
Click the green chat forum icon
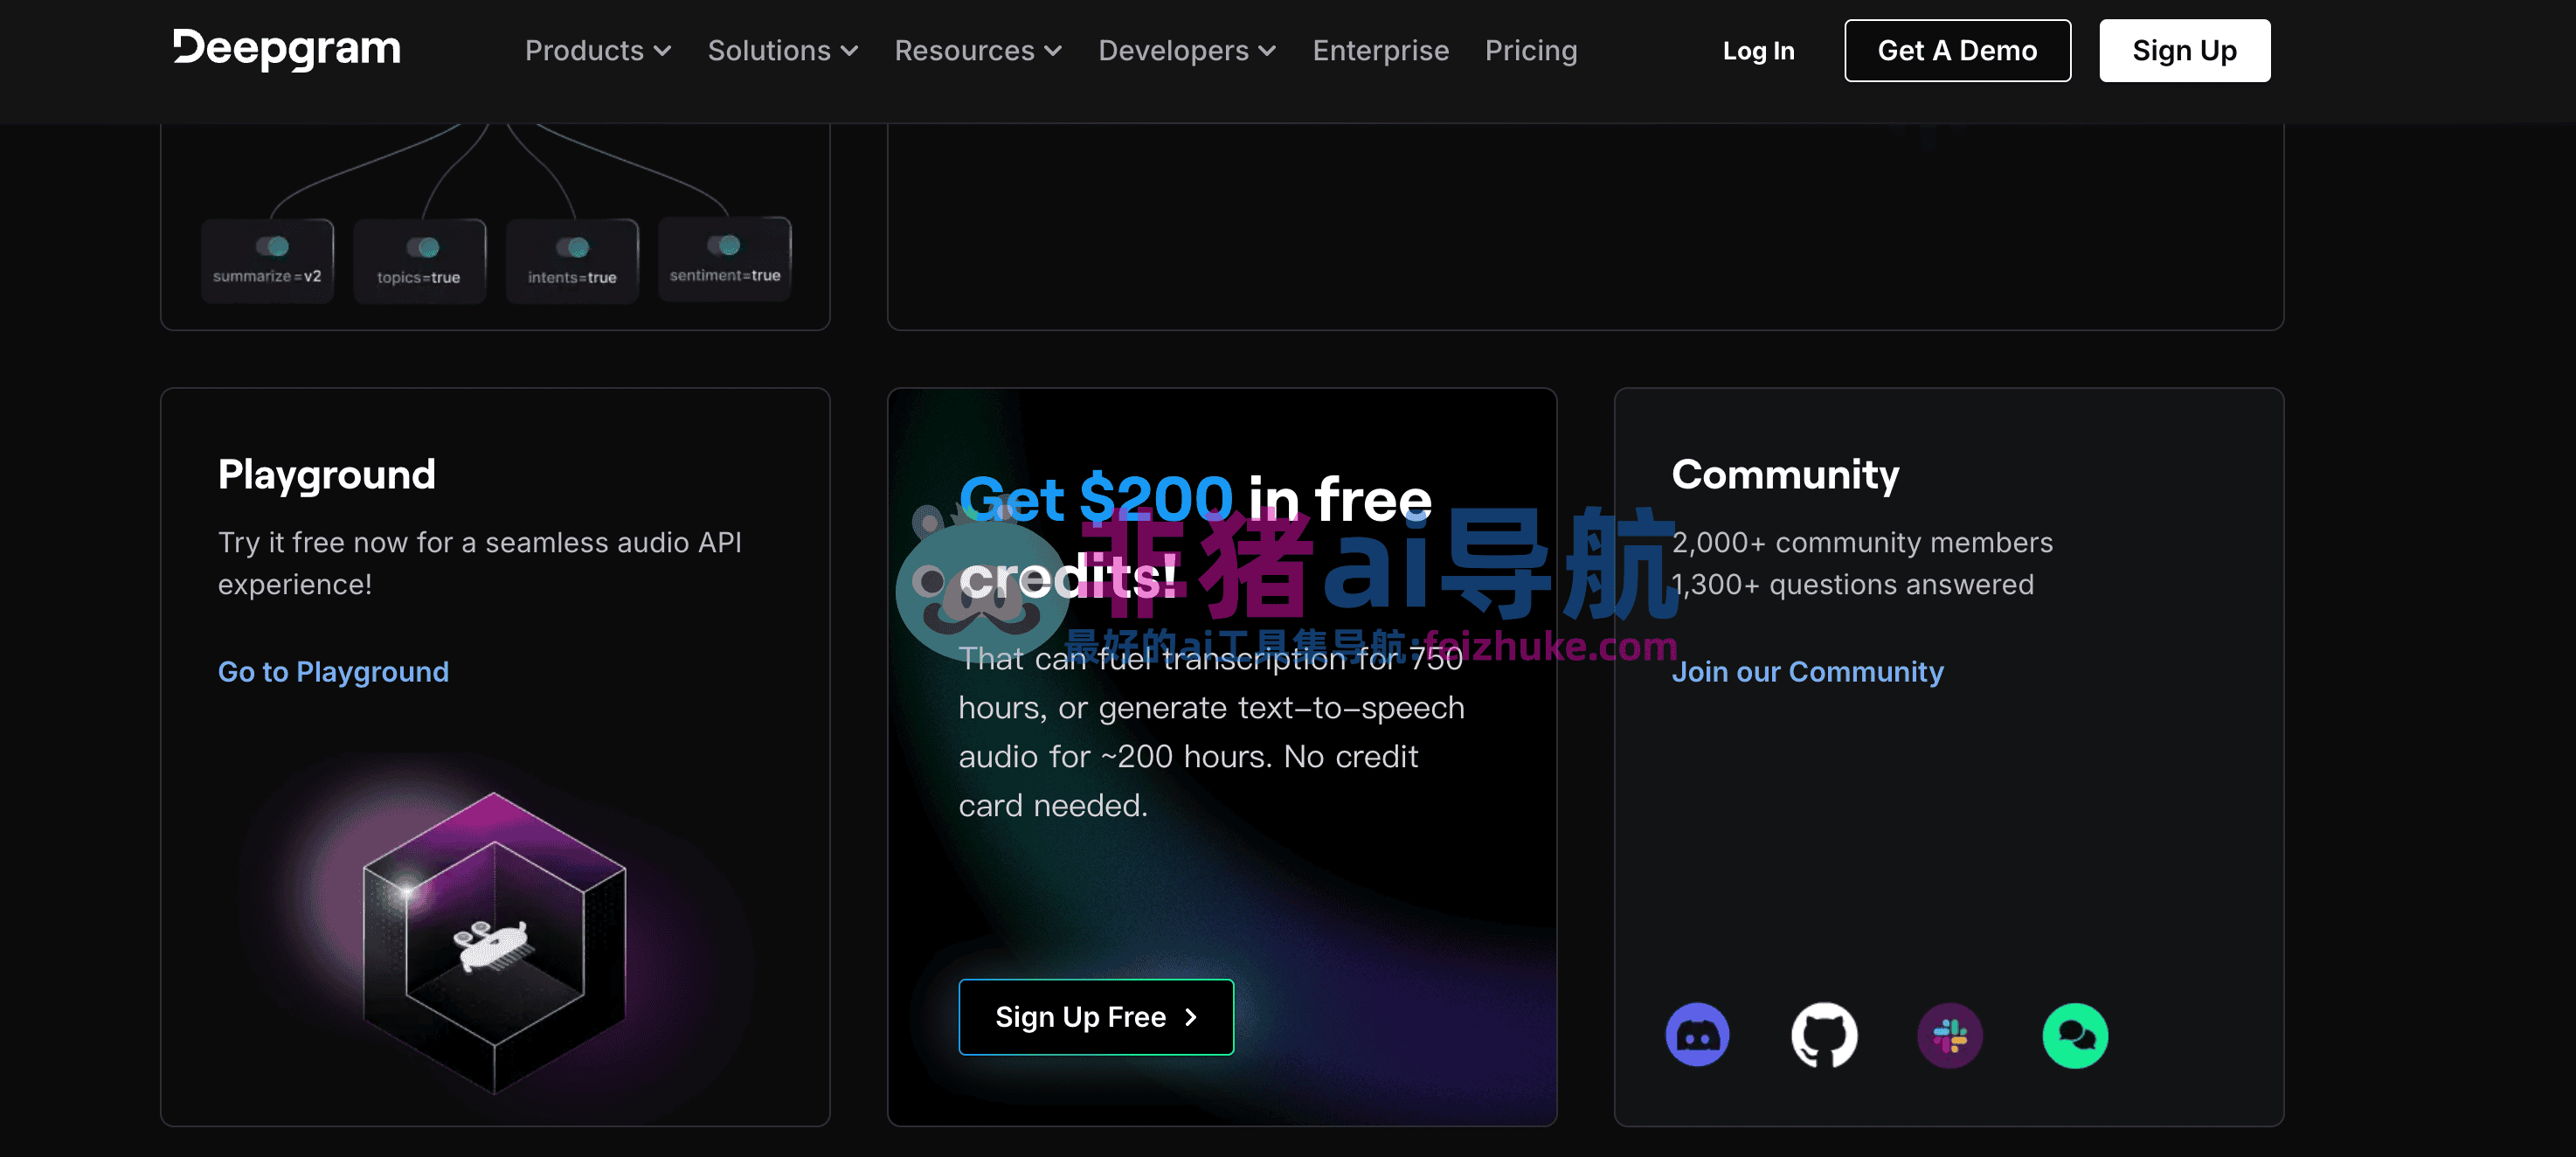pos(2075,1035)
